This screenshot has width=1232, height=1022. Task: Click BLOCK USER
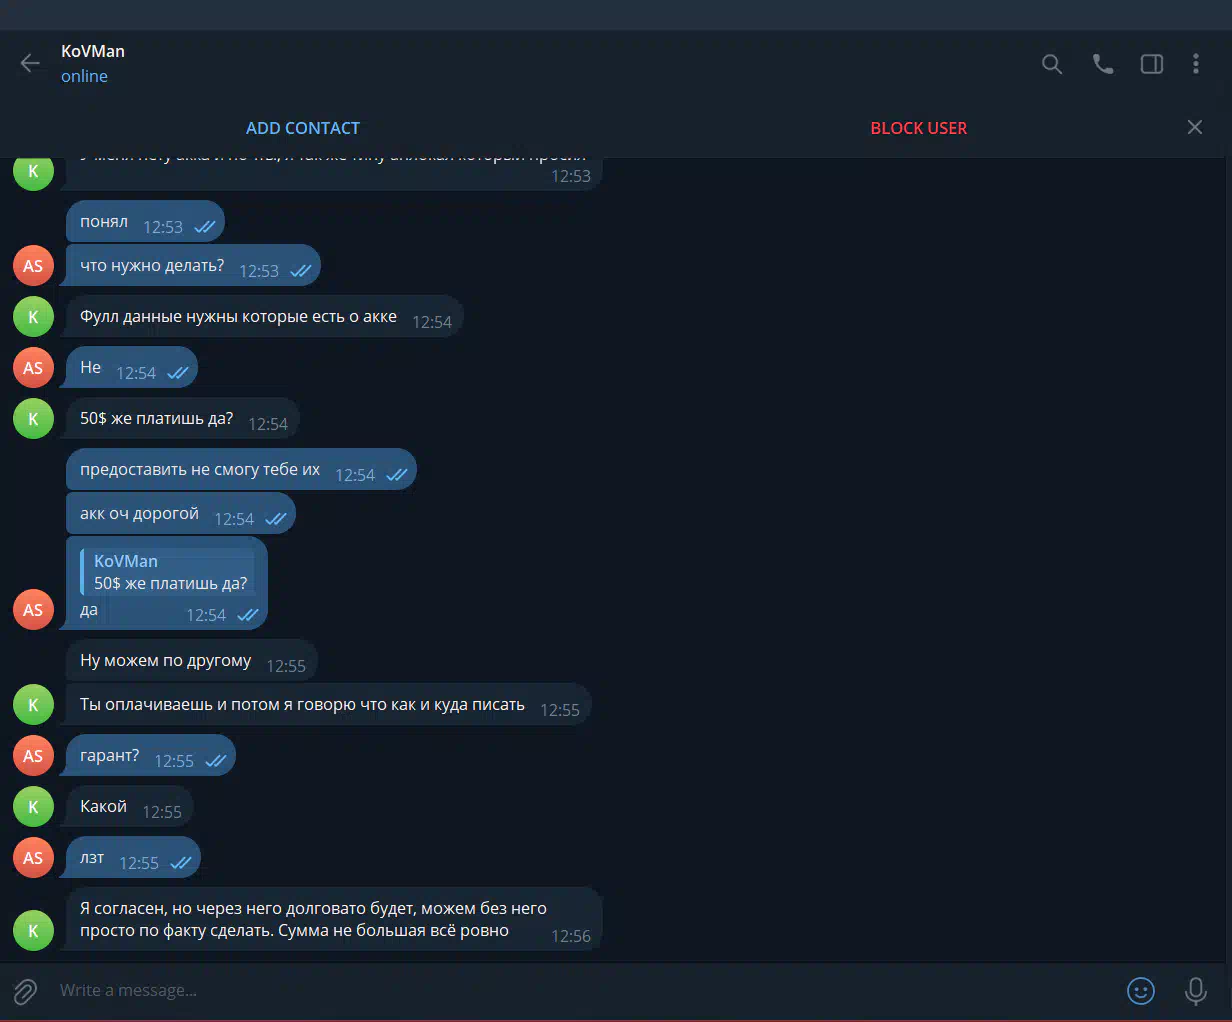pos(918,128)
